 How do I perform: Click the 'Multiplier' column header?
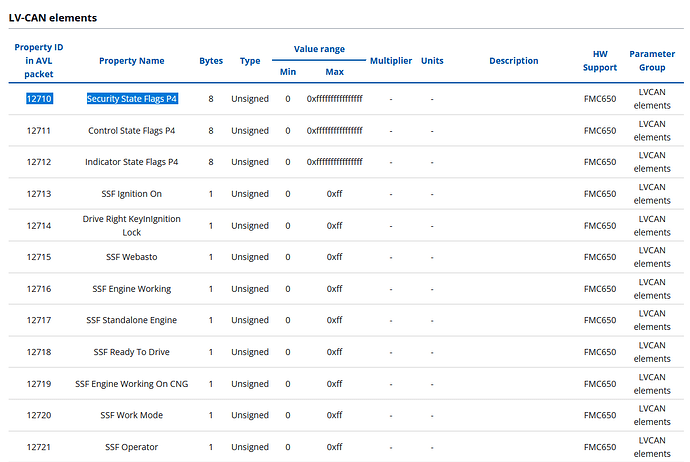click(391, 61)
